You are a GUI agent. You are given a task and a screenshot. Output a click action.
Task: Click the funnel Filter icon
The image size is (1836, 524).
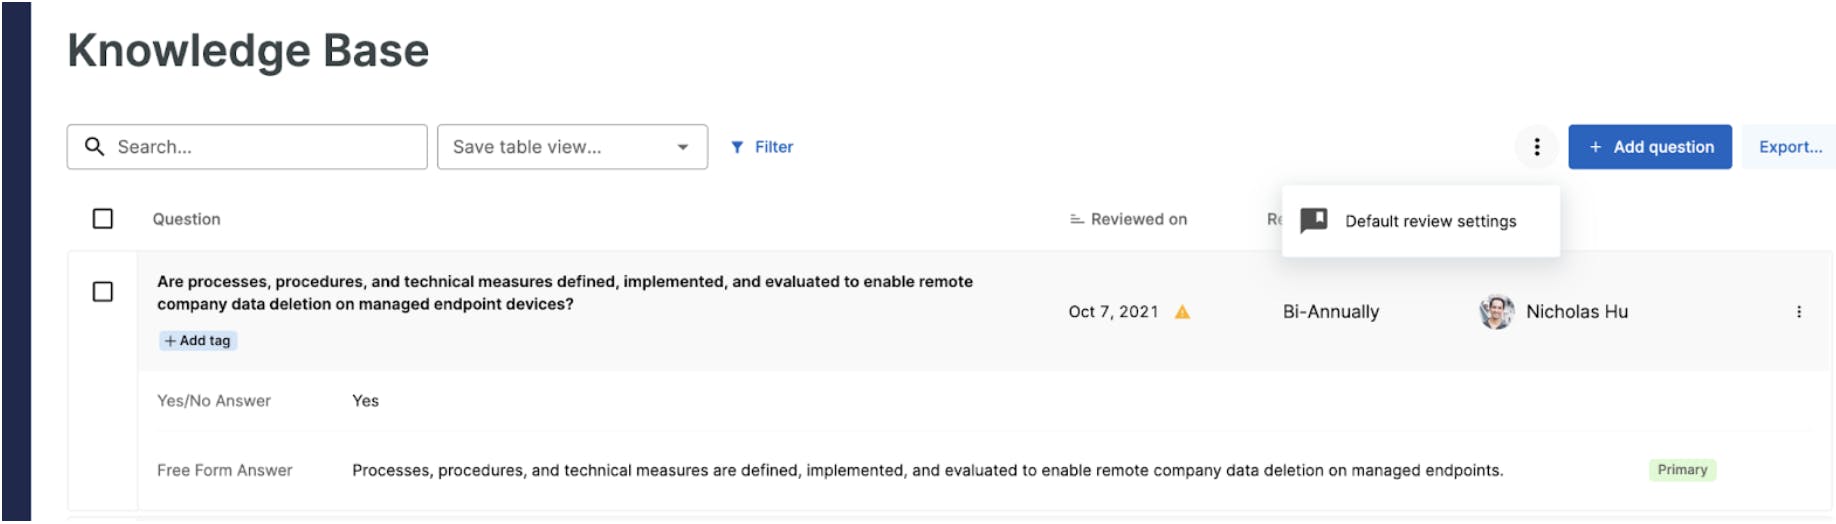tap(737, 147)
